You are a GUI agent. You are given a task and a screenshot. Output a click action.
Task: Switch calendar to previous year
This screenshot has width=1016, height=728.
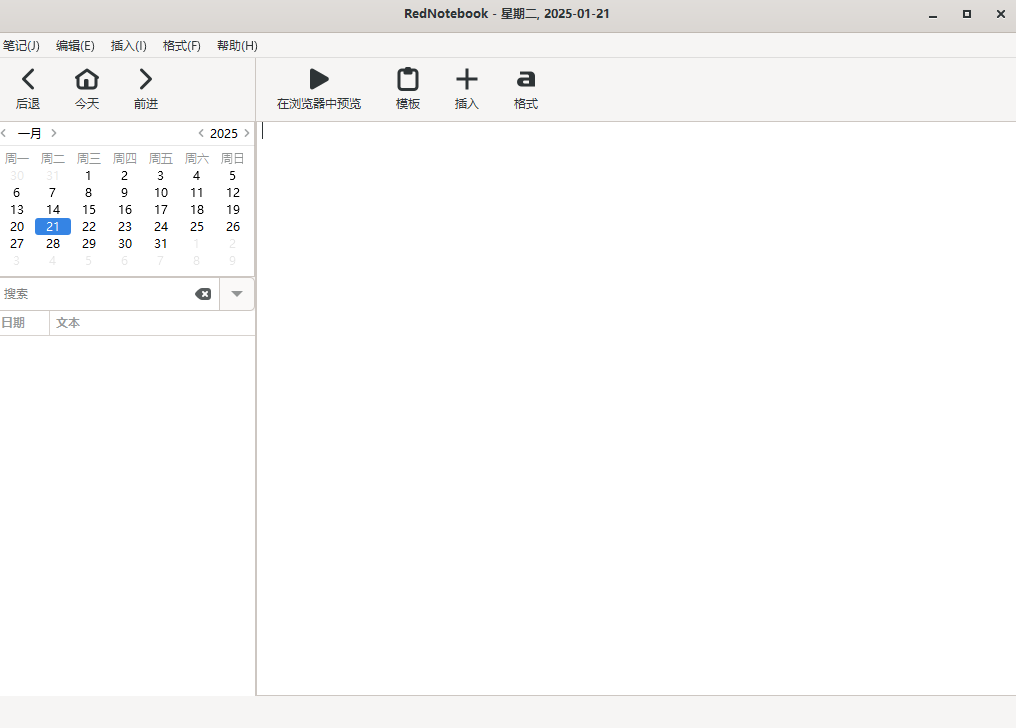click(201, 133)
